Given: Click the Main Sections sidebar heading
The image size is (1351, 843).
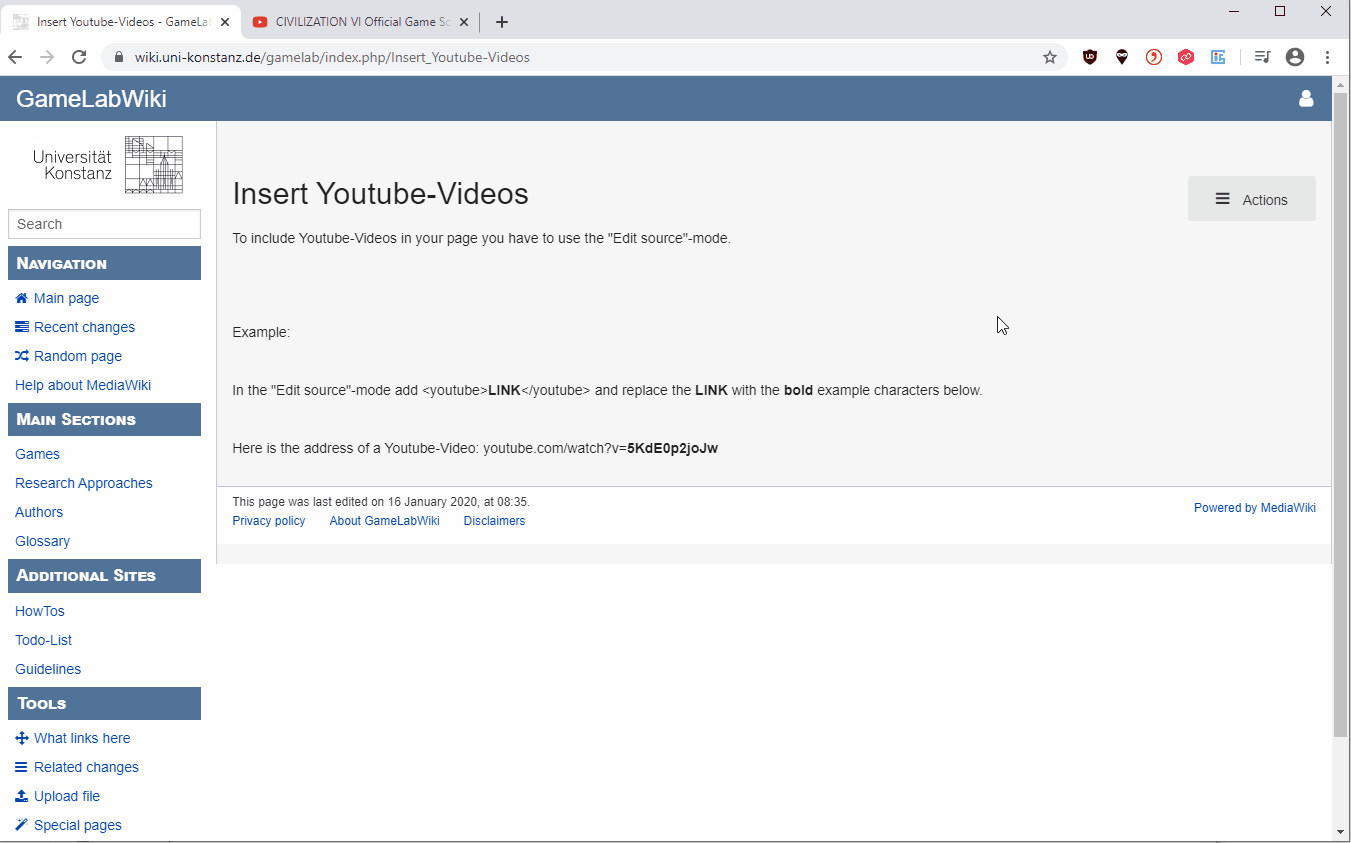Looking at the screenshot, I should (104, 419).
